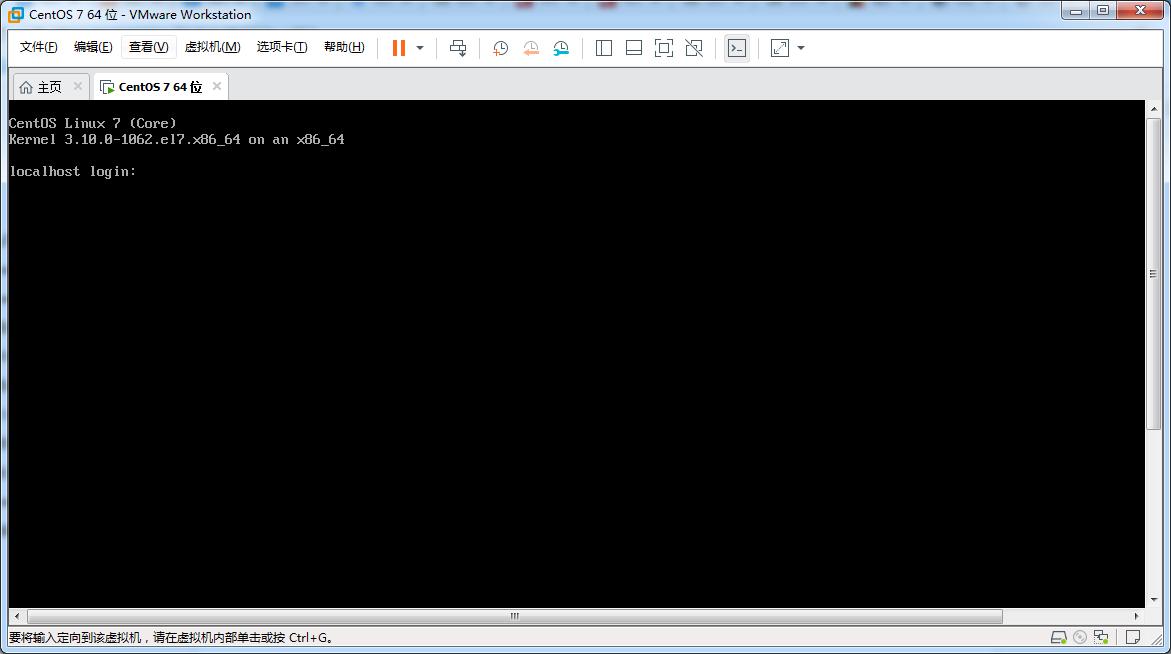Click the CentOS 7 64 位 tab close button
This screenshot has height=654, width=1171.
(x=217, y=86)
